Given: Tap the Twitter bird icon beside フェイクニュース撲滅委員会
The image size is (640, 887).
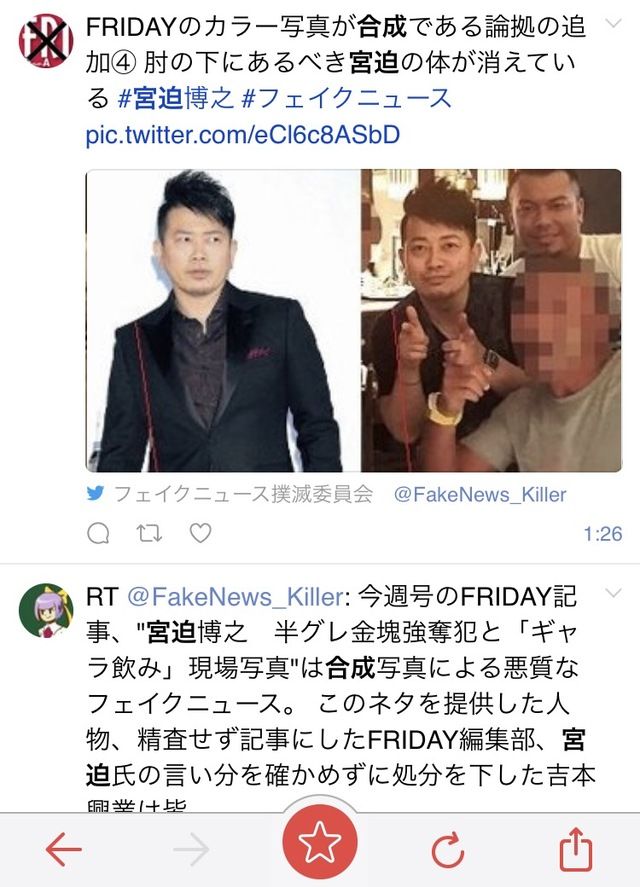Looking at the screenshot, I should click(x=96, y=494).
